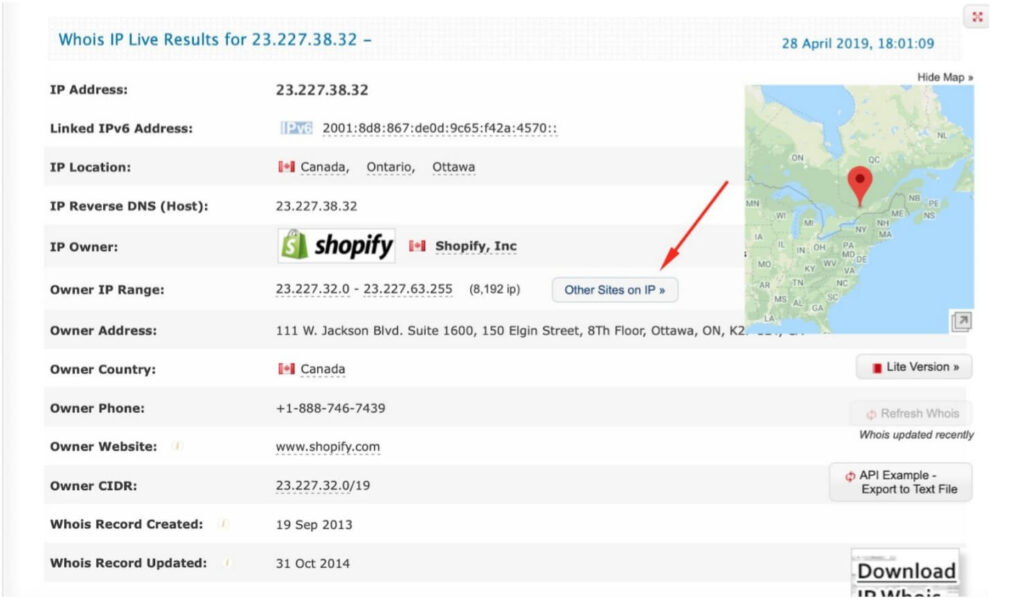
Task: Click the 'Owner Country:' label
Action: tap(103, 369)
